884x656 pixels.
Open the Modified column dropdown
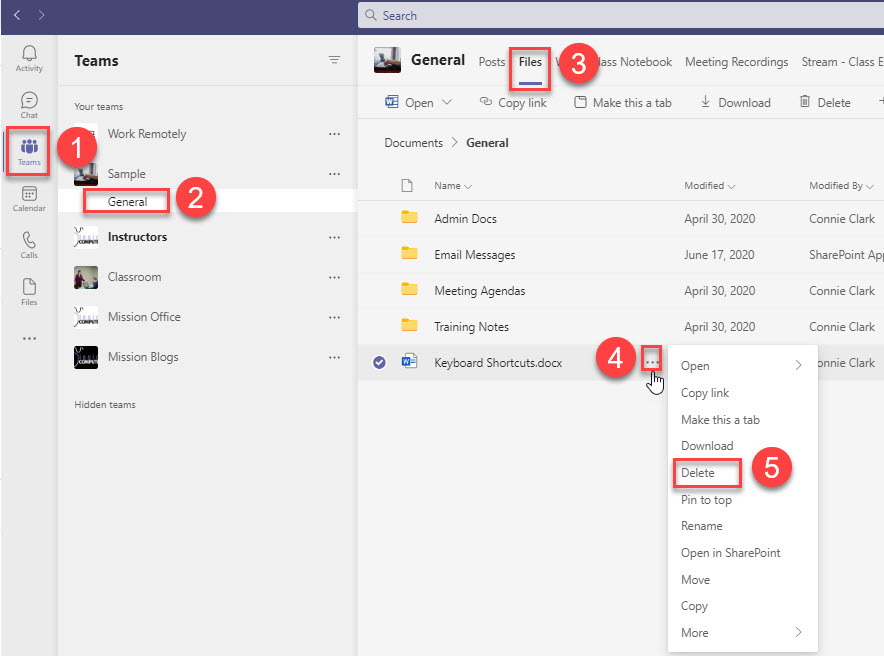tap(709, 186)
